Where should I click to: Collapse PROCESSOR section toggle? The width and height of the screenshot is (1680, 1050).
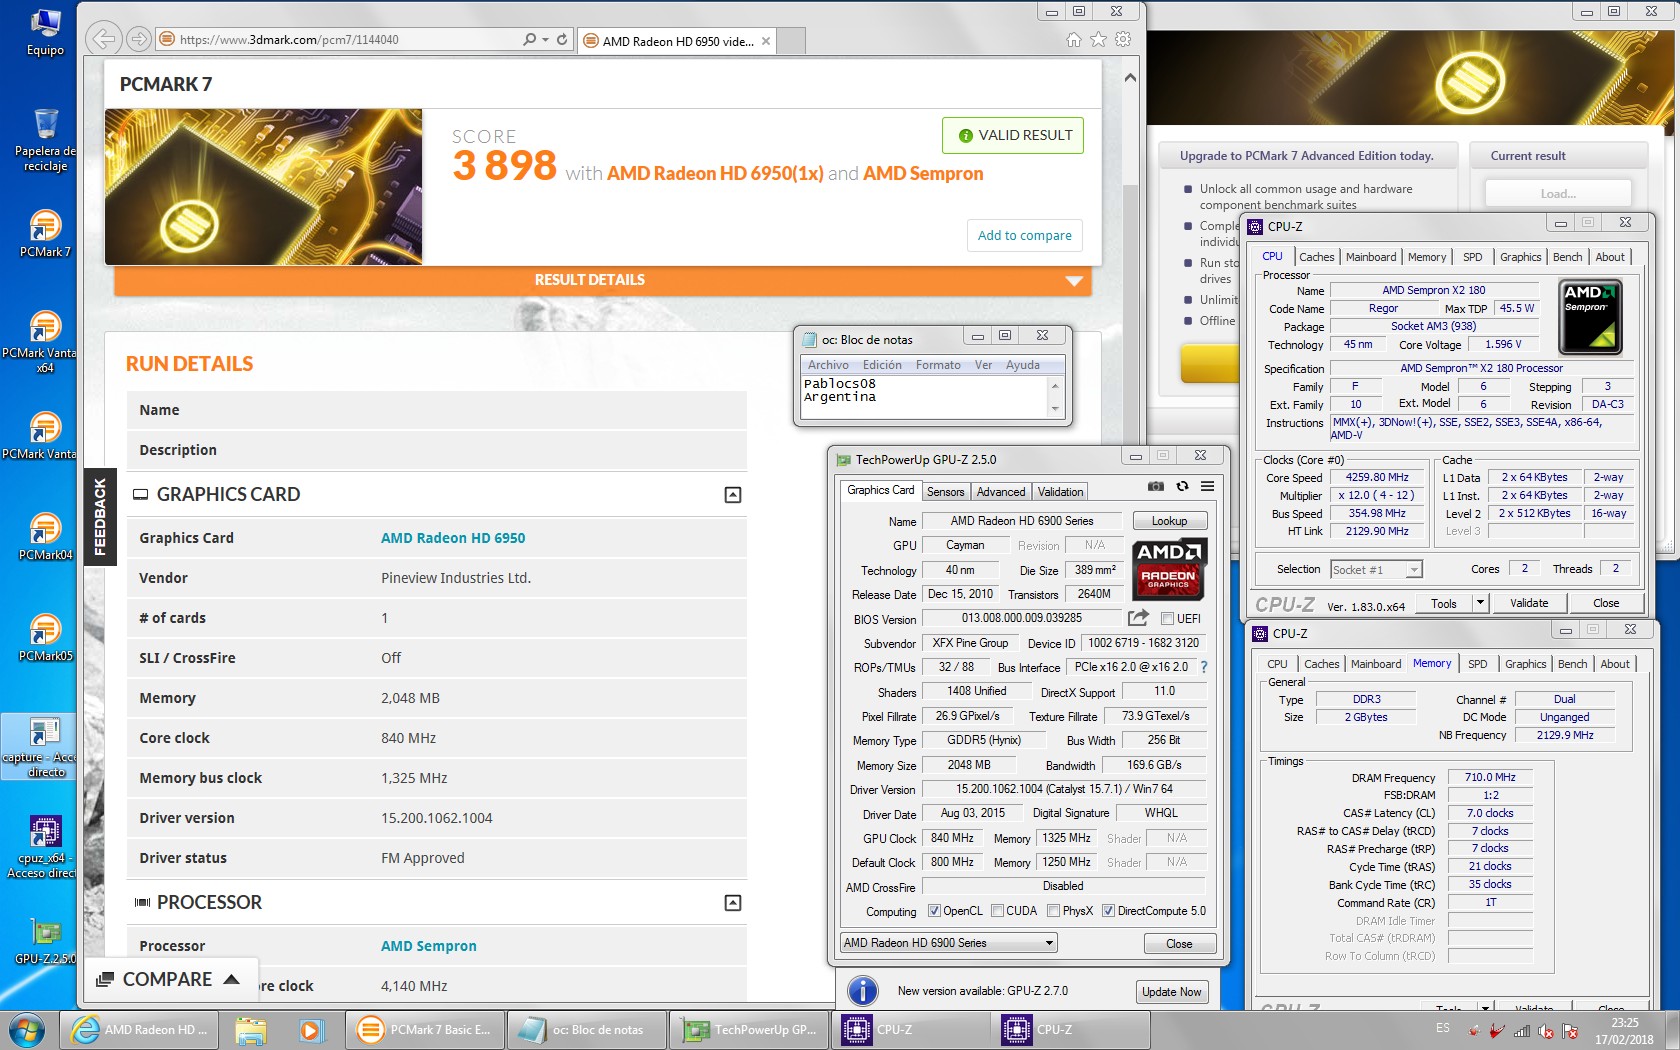733,903
